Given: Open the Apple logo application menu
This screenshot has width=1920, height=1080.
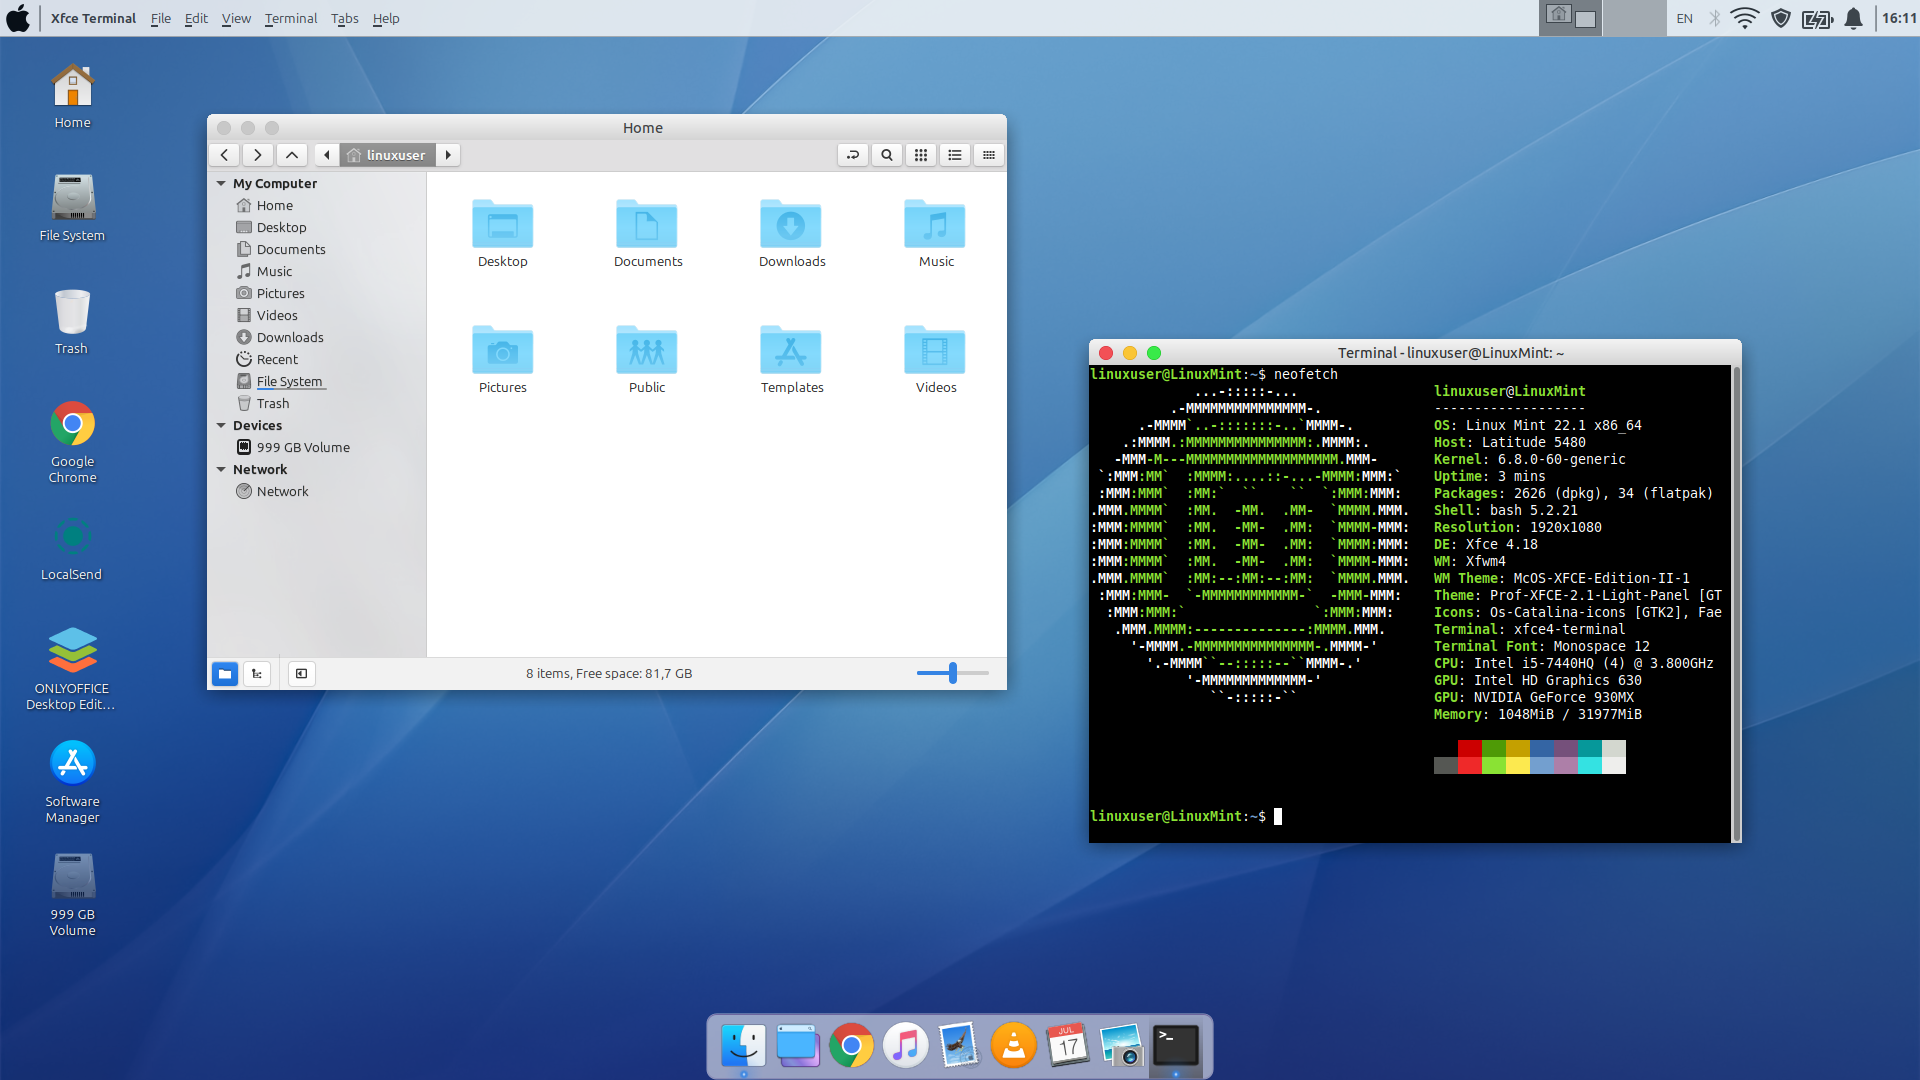Looking at the screenshot, I should tap(18, 18).
